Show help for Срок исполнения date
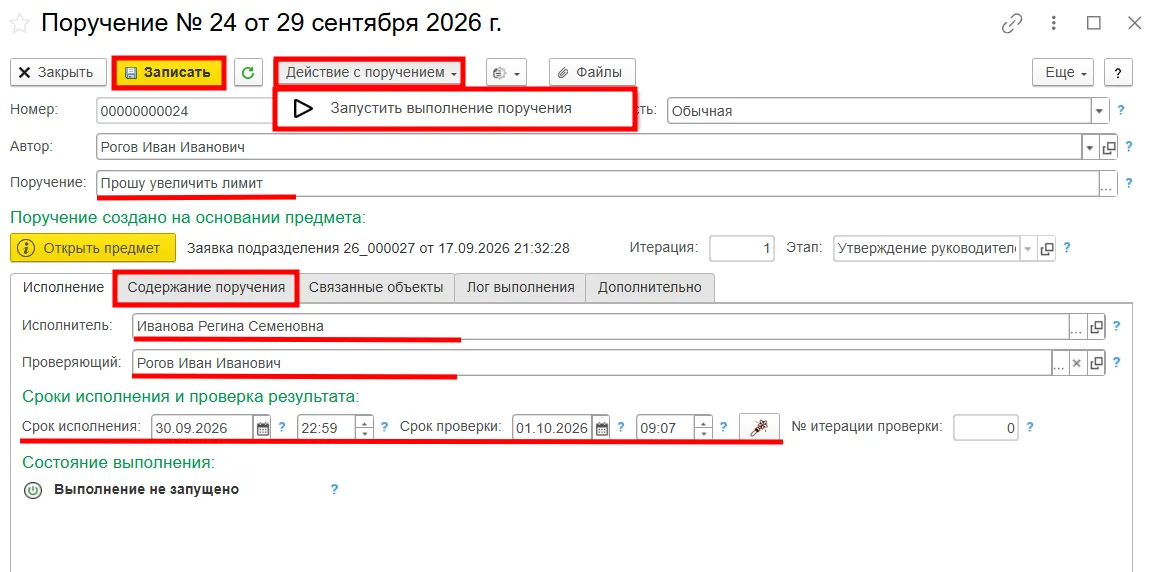The height and width of the screenshot is (572, 1150). click(282, 427)
